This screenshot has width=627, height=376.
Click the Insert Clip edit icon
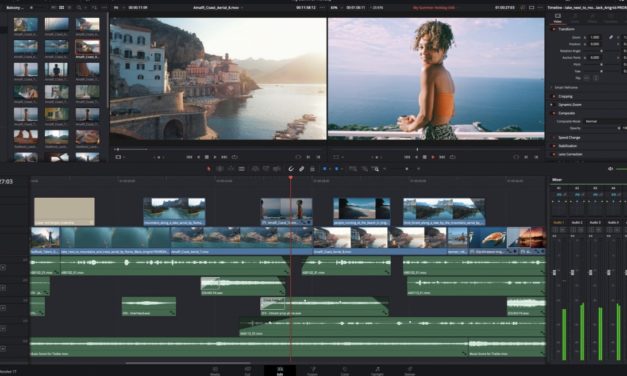click(x=255, y=169)
